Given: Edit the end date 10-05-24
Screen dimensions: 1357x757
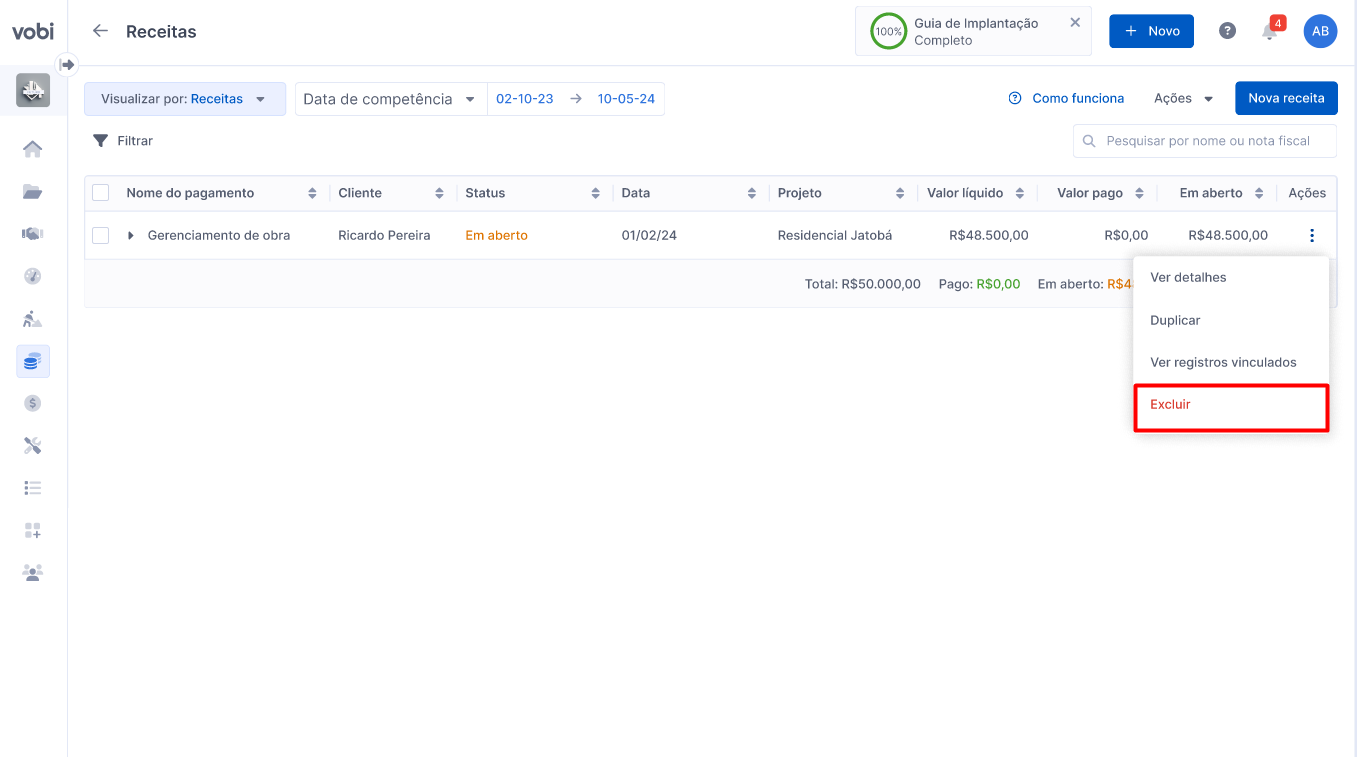Looking at the screenshot, I should click(x=626, y=99).
